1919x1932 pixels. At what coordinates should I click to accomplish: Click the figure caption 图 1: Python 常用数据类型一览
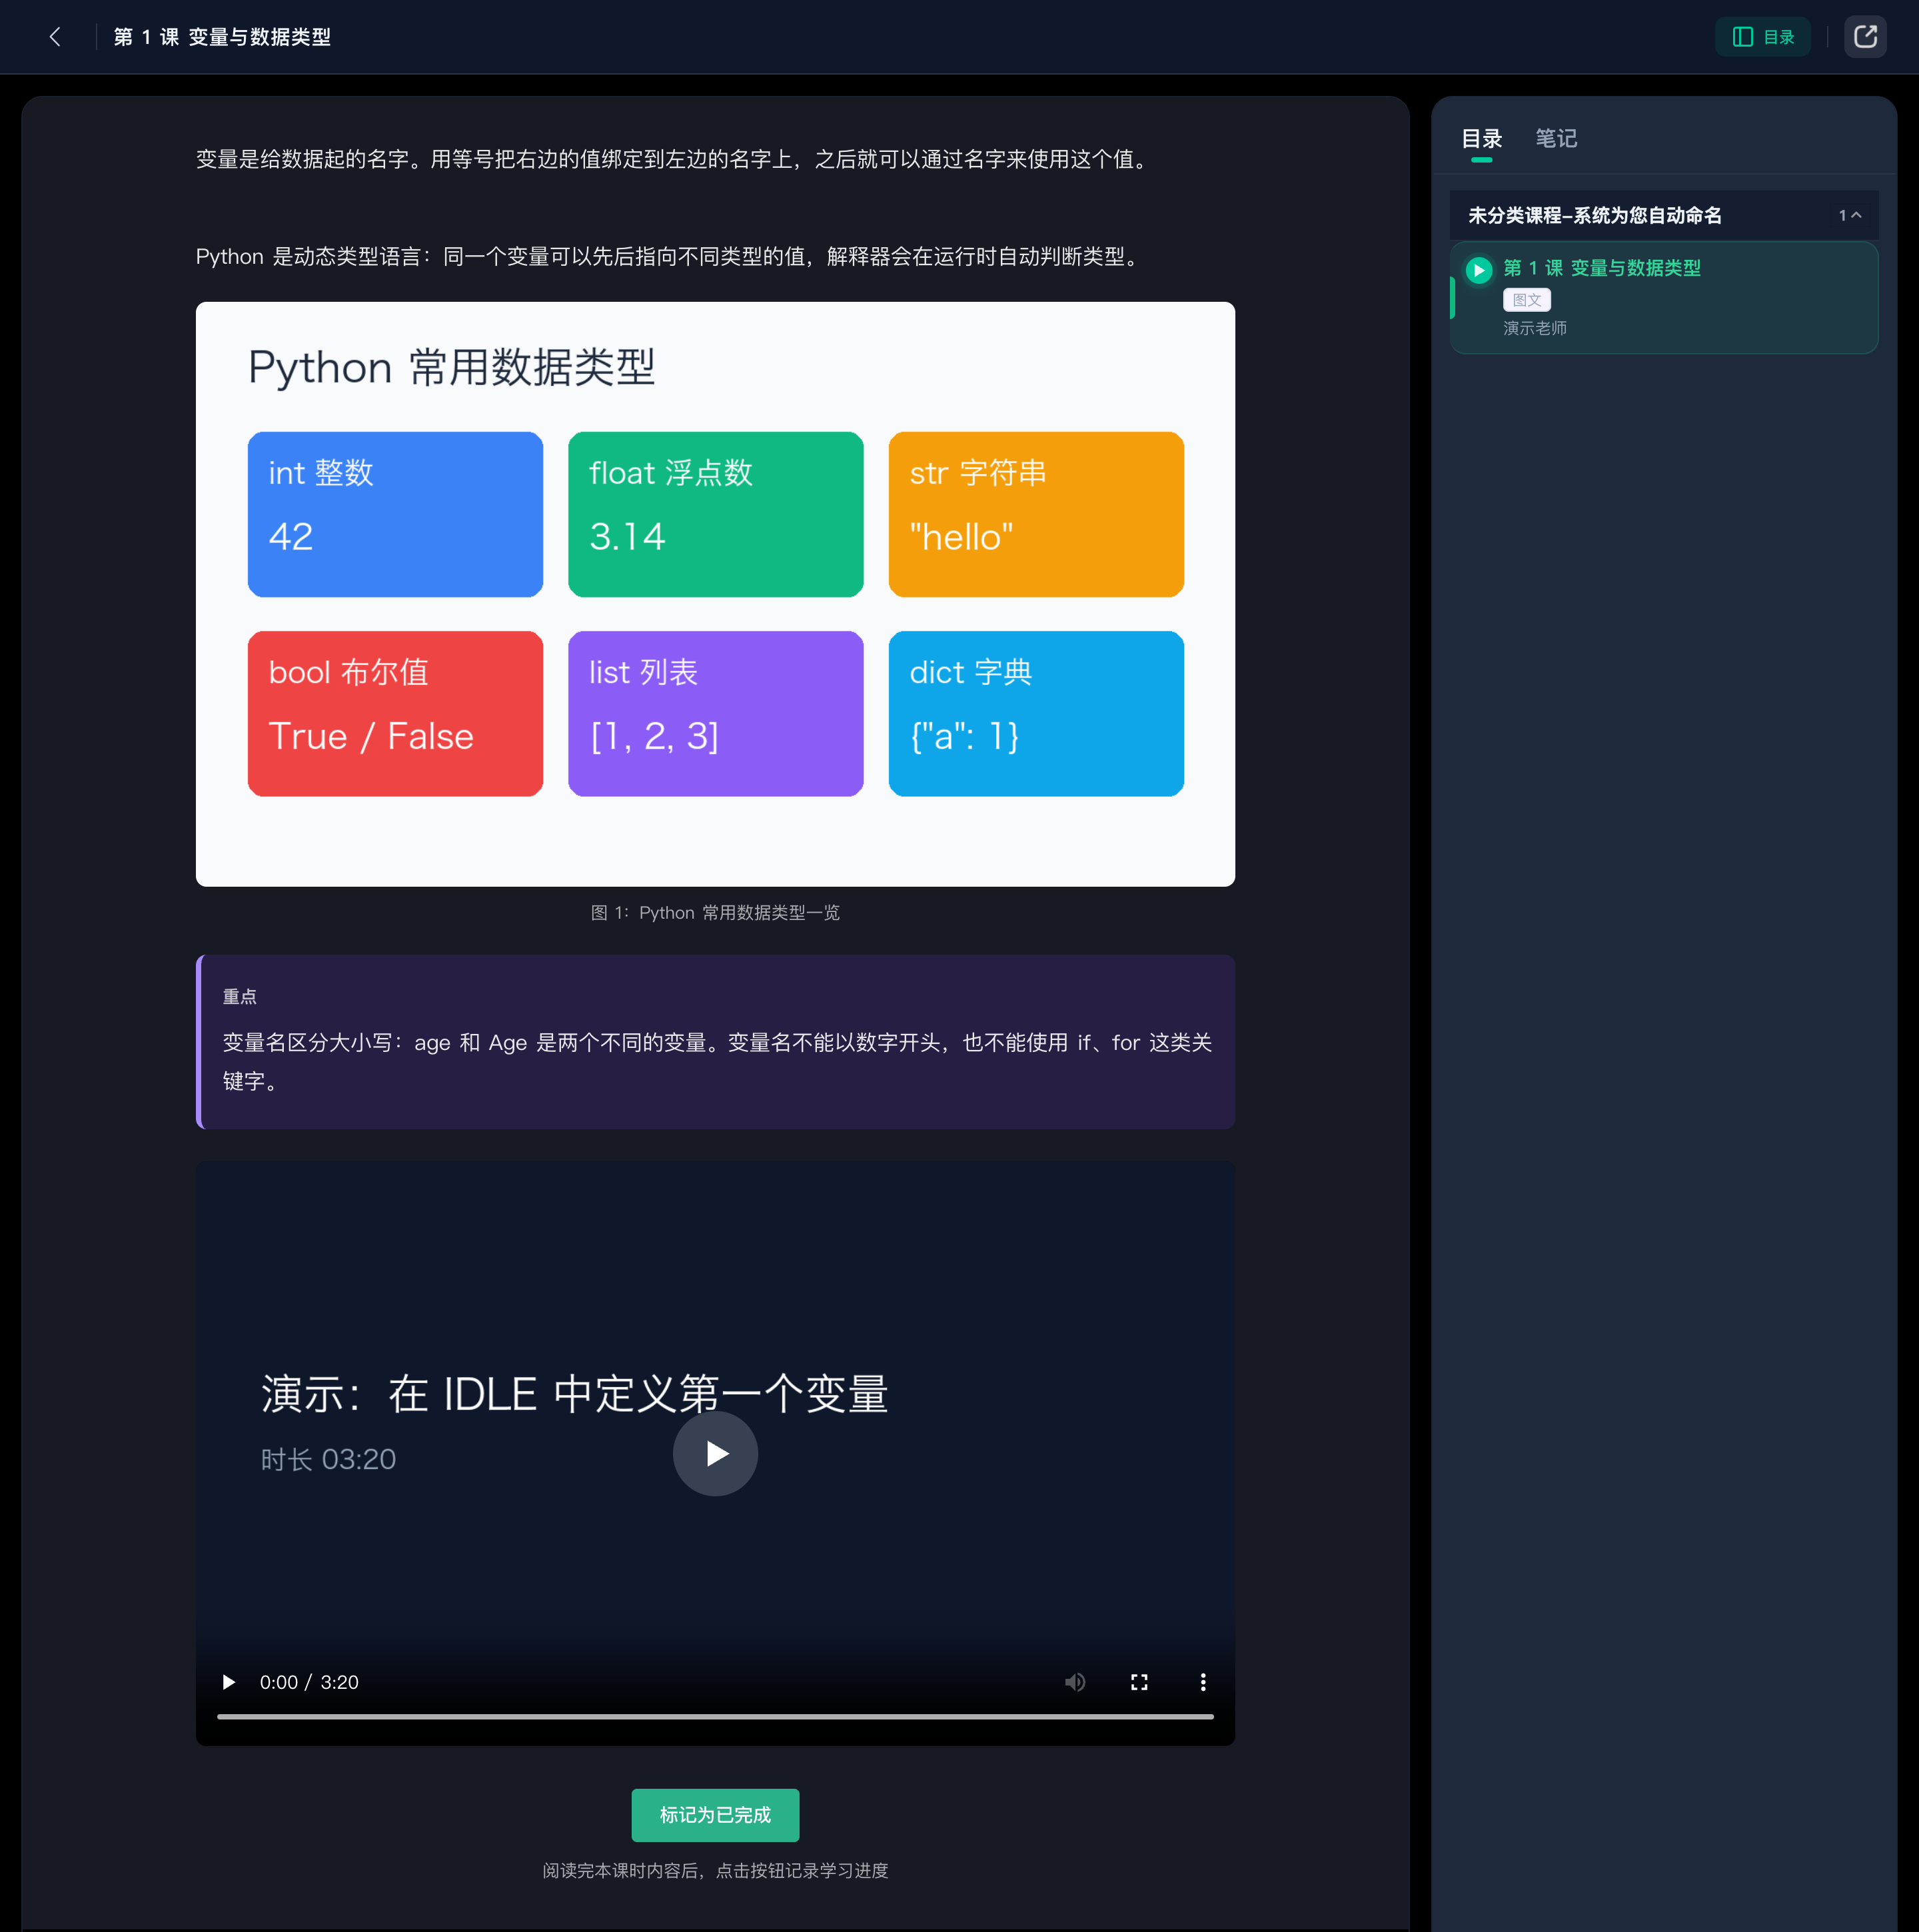click(715, 912)
